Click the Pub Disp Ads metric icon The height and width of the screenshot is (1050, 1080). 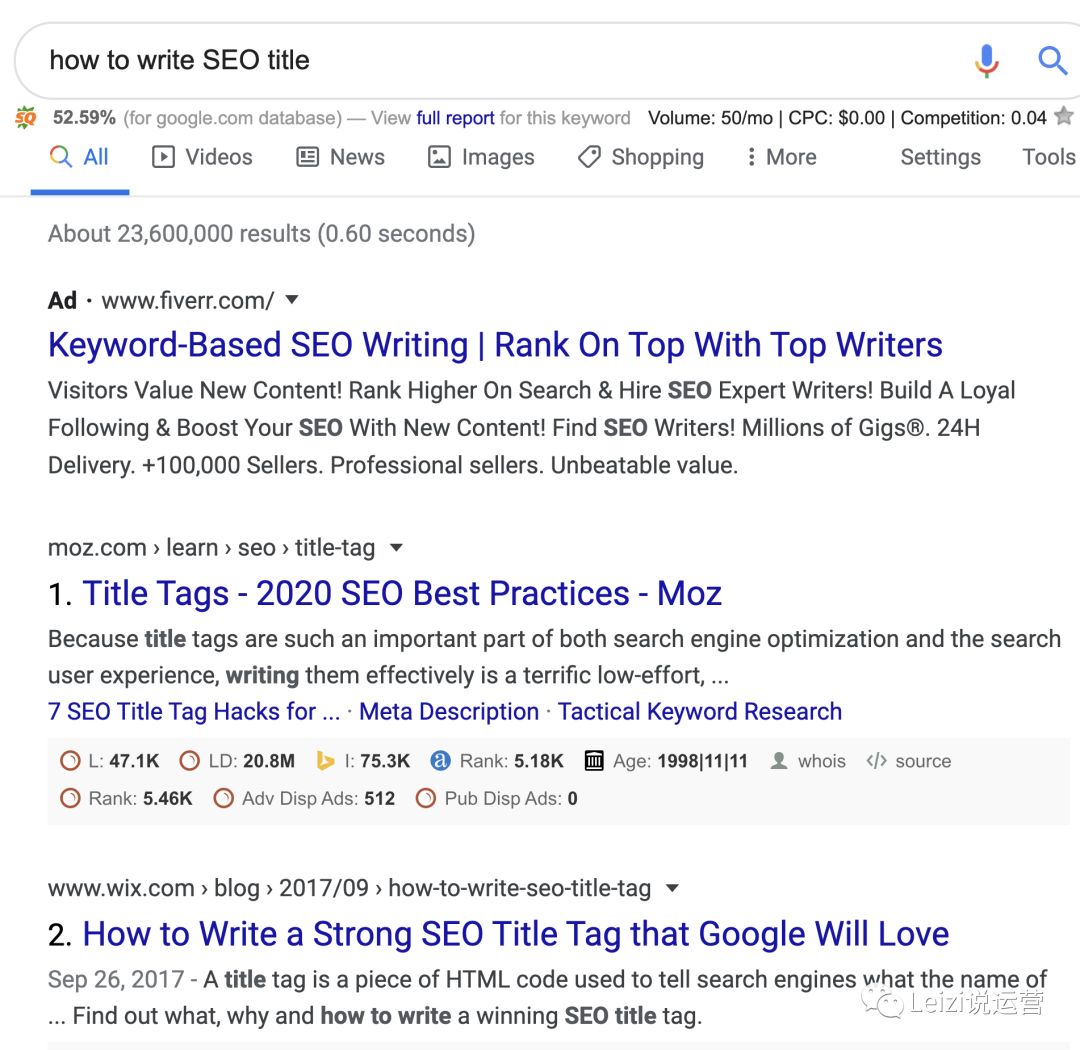pyautogui.click(x=426, y=799)
